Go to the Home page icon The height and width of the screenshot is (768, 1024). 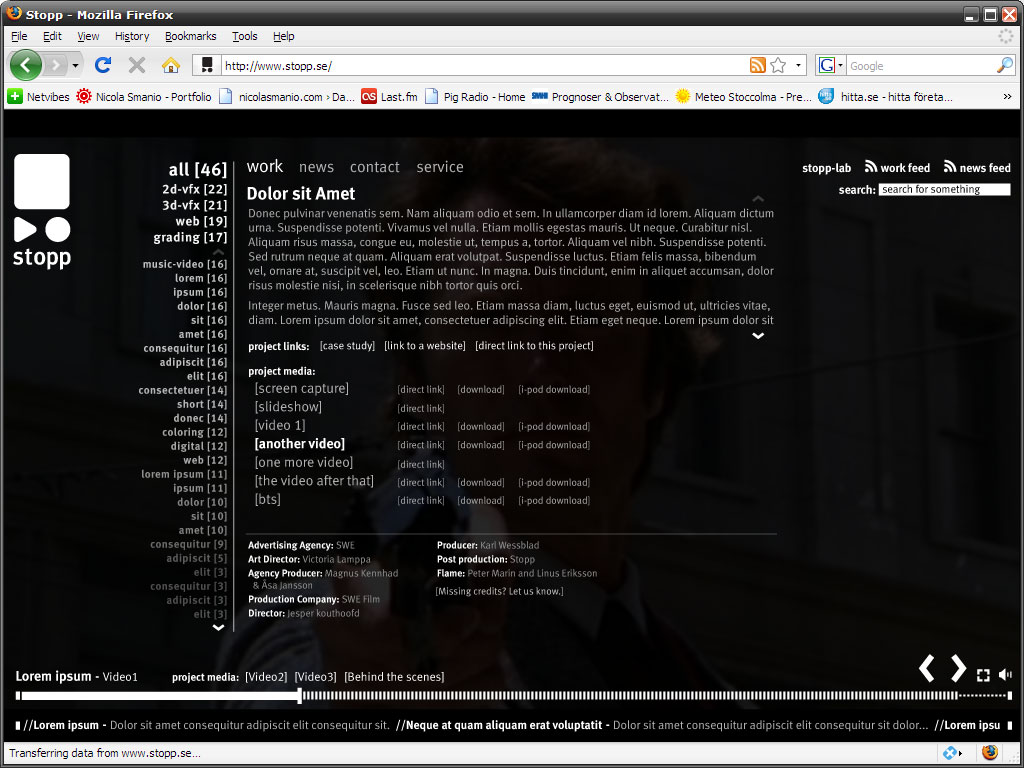[170, 65]
